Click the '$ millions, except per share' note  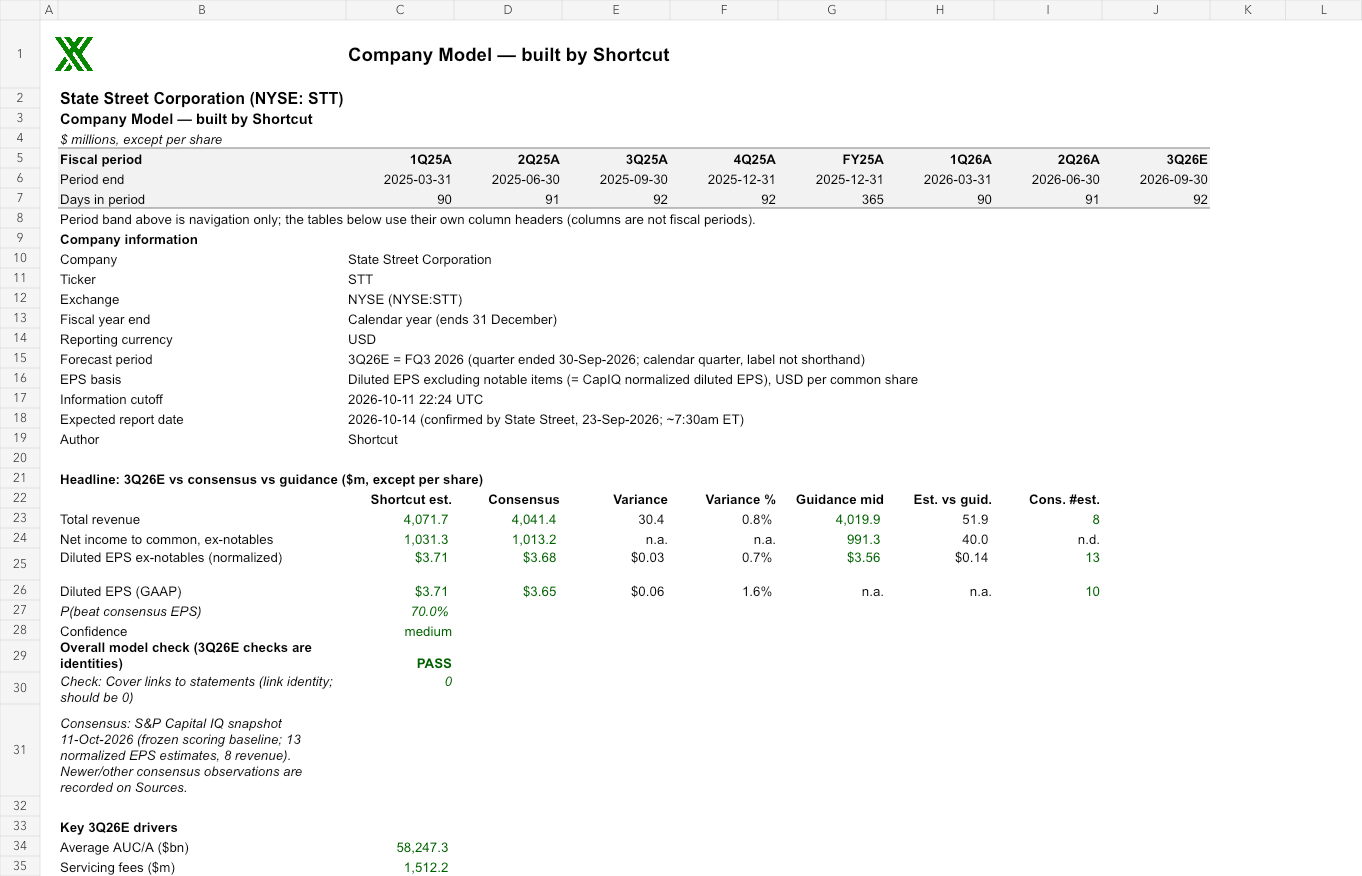(x=141, y=139)
